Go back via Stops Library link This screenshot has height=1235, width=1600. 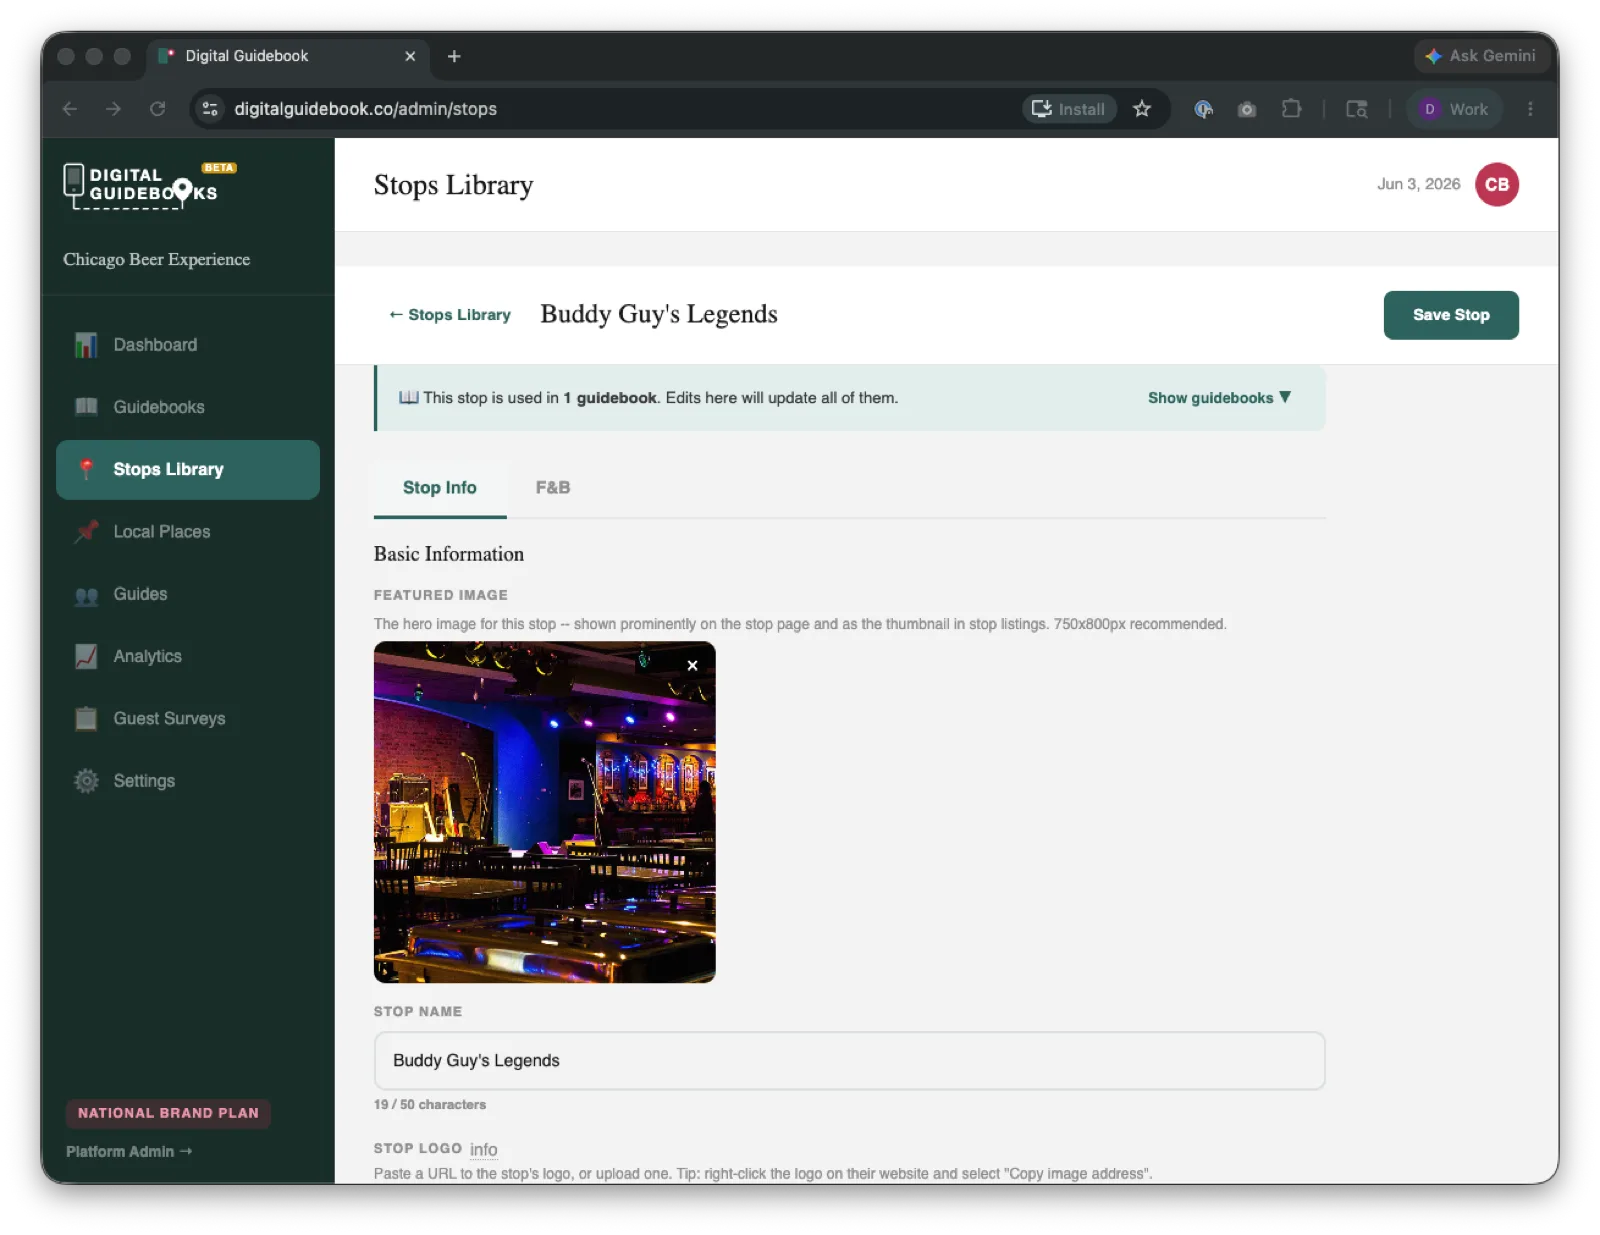click(x=449, y=315)
